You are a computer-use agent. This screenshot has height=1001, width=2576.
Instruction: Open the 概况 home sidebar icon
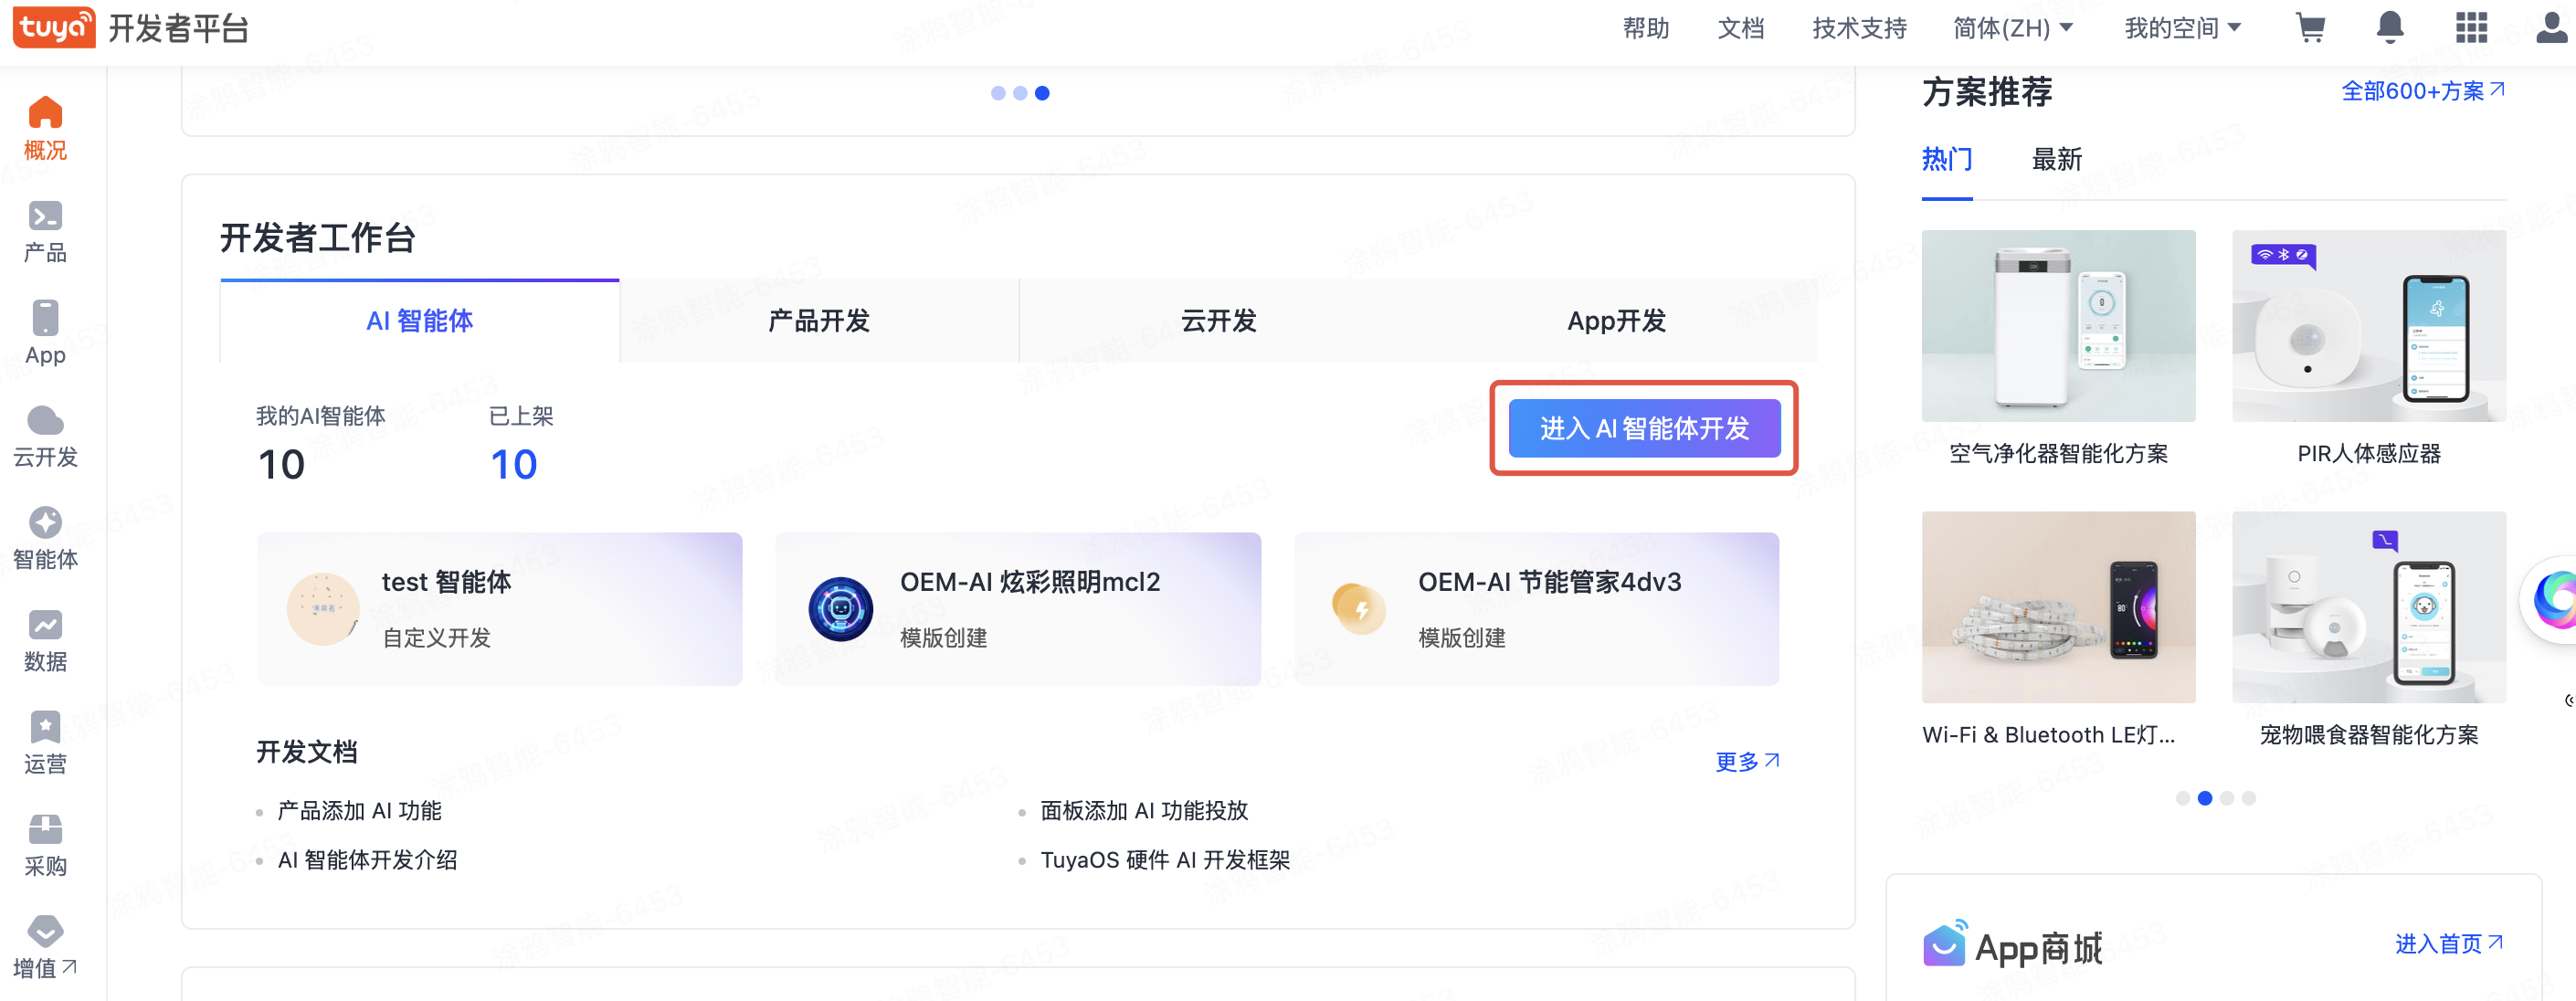click(45, 112)
